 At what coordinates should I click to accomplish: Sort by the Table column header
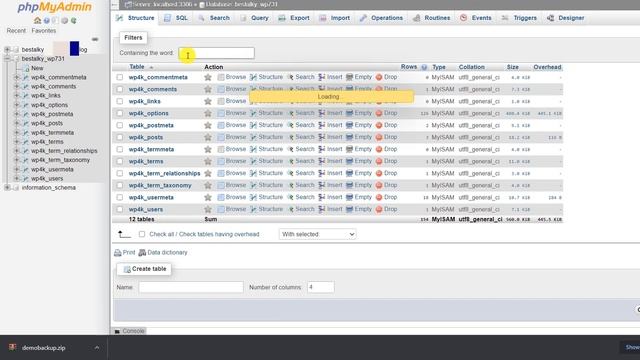137,67
